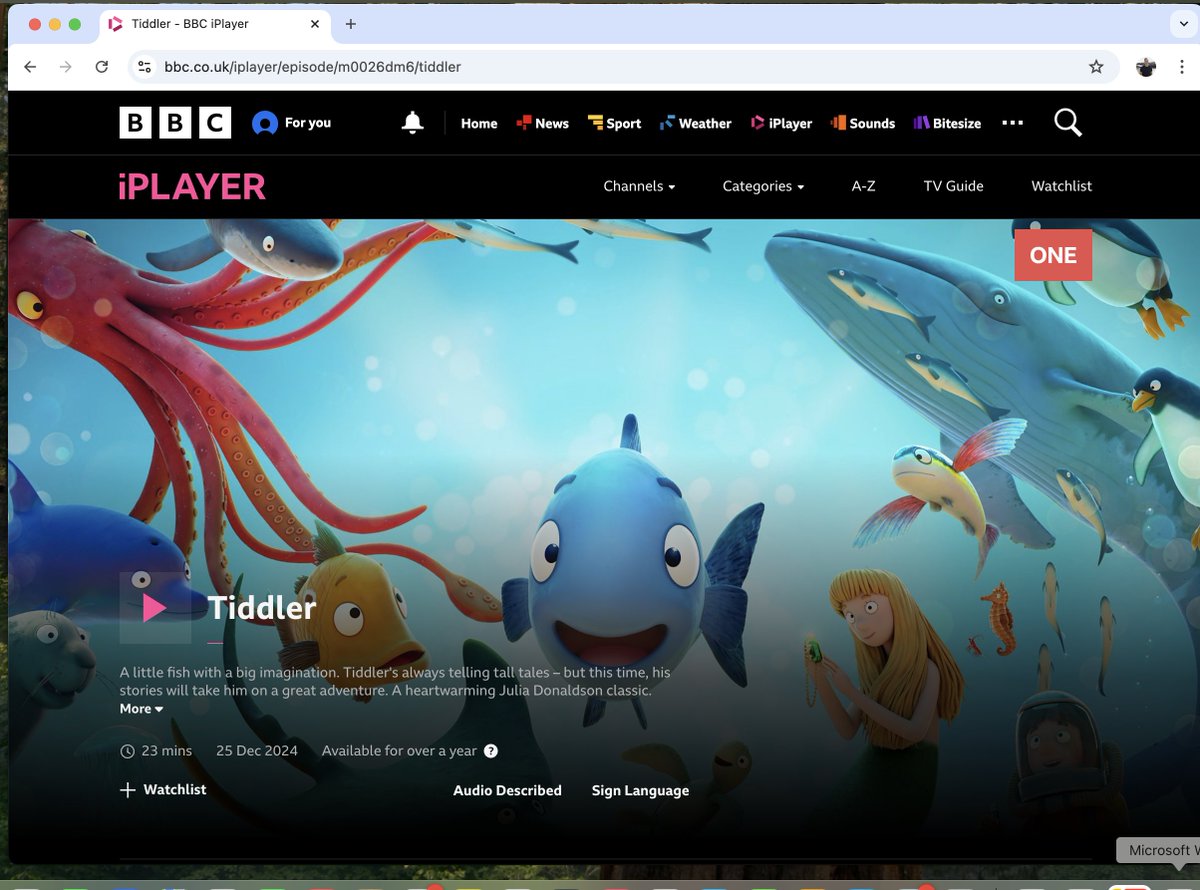This screenshot has height=890, width=1200.
Task: Add Tiddler to Watchlist
Action: click(x=163, y=790)
